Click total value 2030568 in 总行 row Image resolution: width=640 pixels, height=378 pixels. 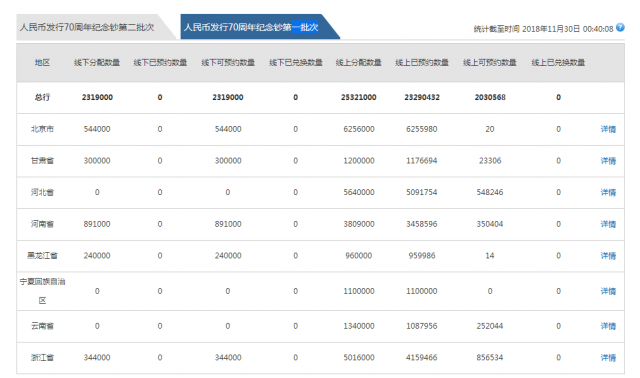coord(490,97)
